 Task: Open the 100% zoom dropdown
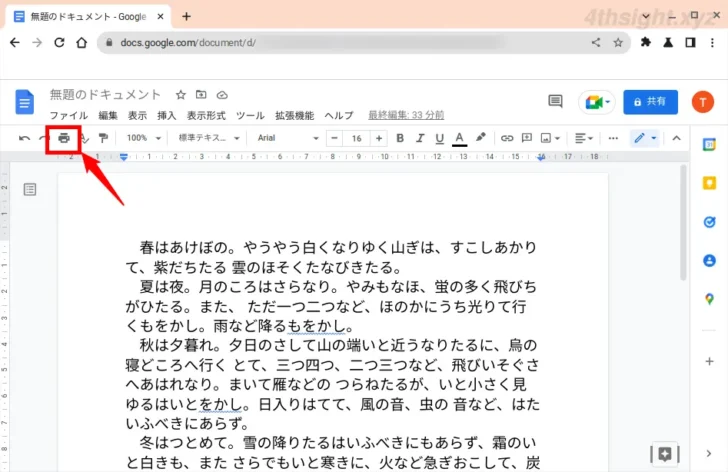(143, 138)
